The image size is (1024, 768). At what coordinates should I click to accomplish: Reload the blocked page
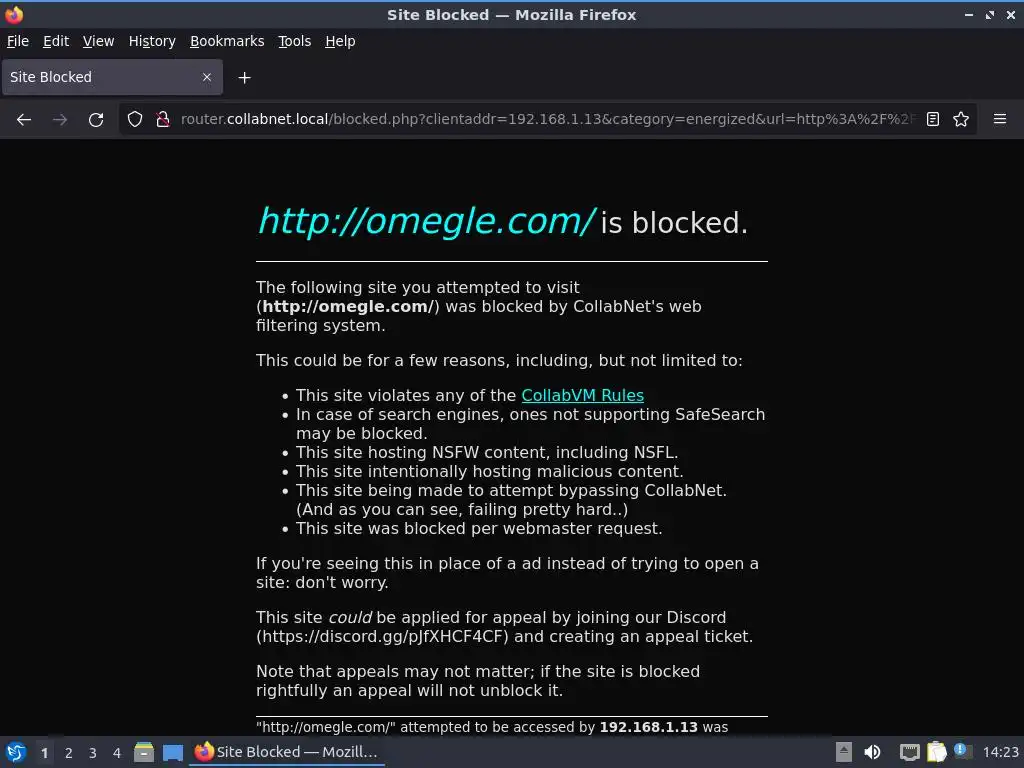tap(96, 120)
